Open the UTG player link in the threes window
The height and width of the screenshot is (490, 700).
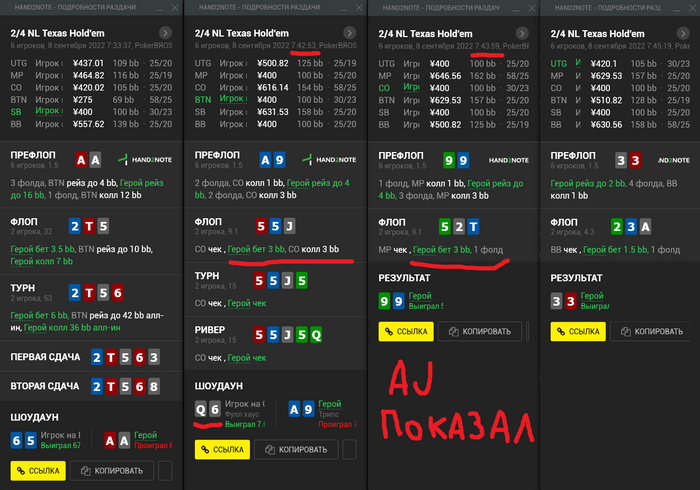[578, 63]
